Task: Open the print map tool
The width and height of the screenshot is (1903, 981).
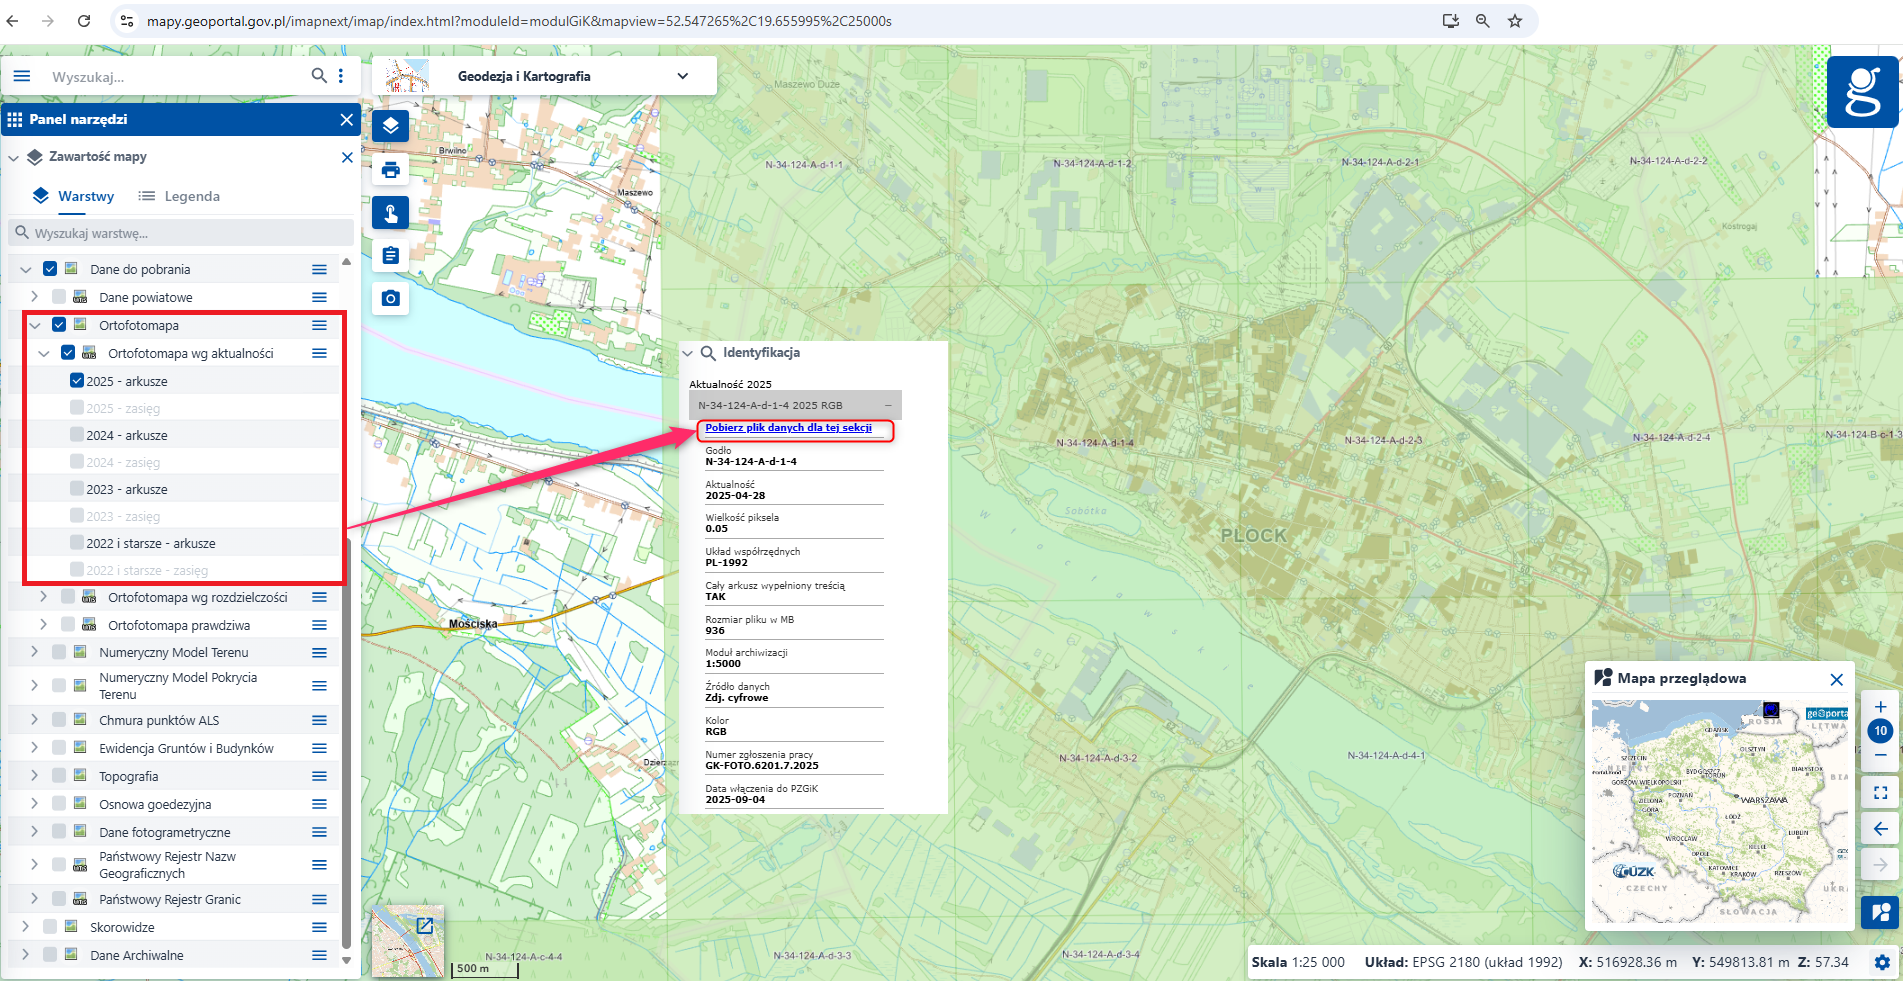Action: coord(390,170)
